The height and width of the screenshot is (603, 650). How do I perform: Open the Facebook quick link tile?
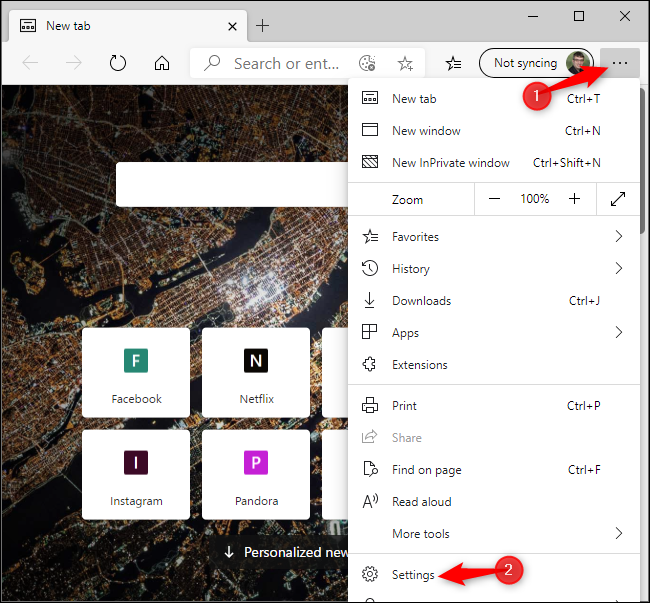tap(136, 373)
